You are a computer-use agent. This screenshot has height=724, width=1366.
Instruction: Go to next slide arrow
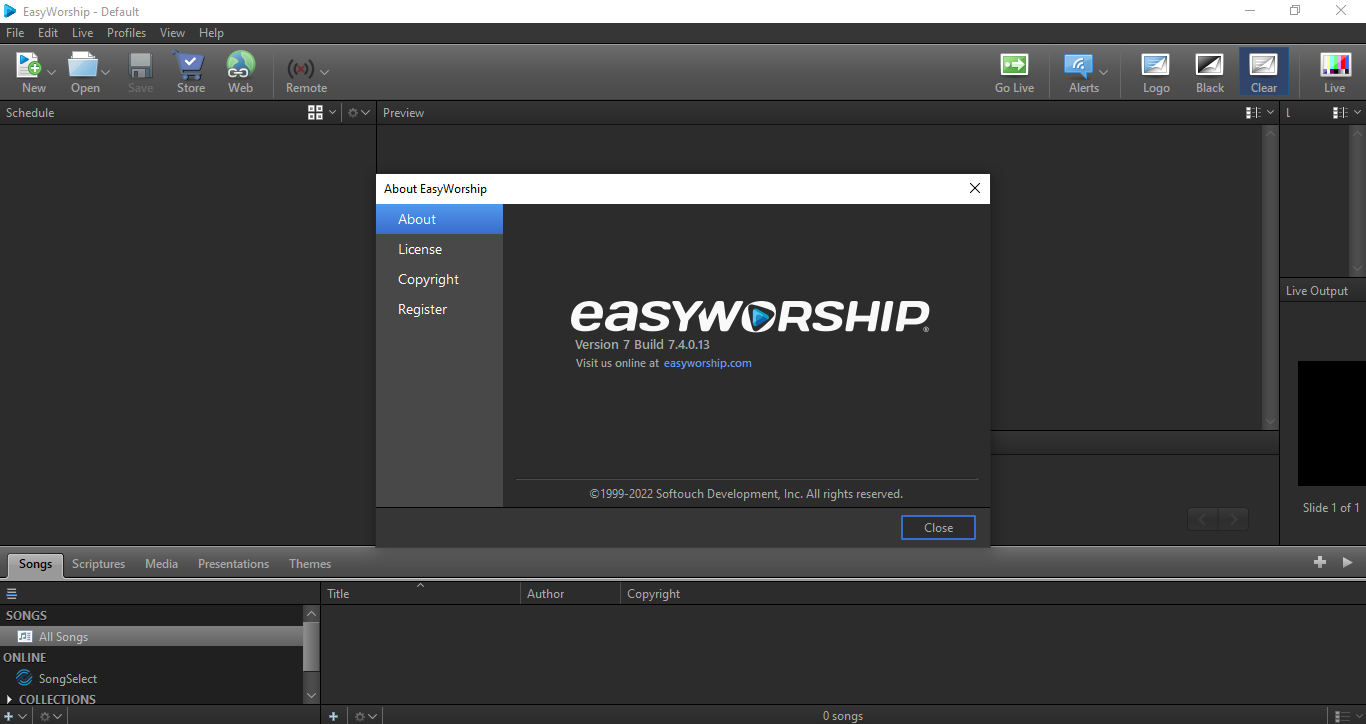pyautogui.click(x=1234, y=519)
